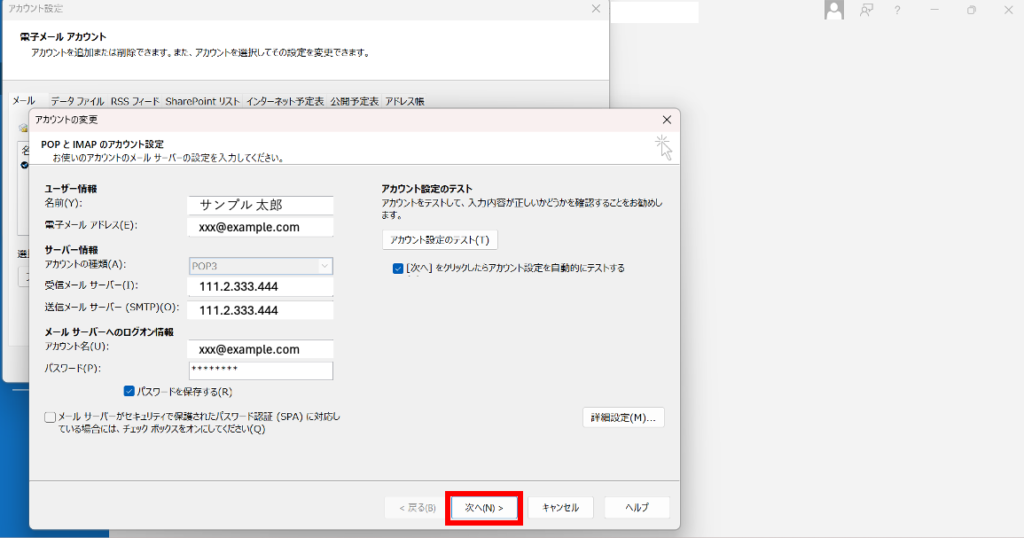Click the 名前 field with サンプル 太郎

tap(260, 205)
